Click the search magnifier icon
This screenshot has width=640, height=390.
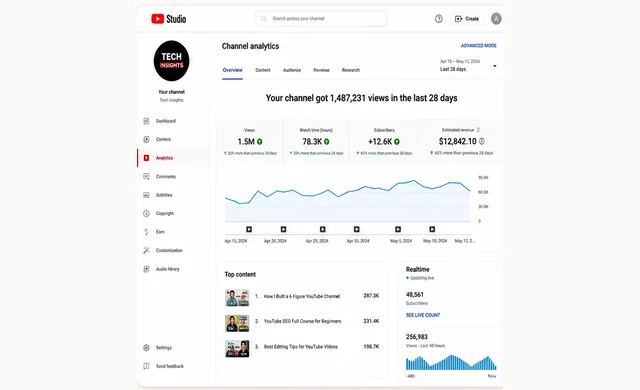264,19
